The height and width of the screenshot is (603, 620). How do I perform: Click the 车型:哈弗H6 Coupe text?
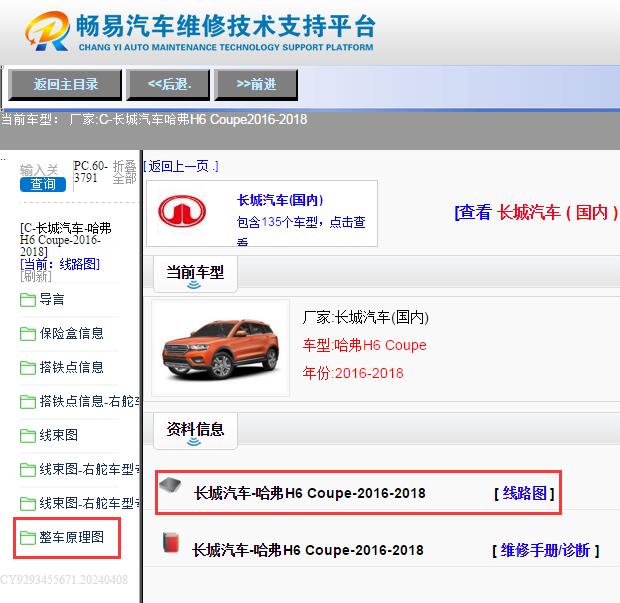(x=365, y=346)
